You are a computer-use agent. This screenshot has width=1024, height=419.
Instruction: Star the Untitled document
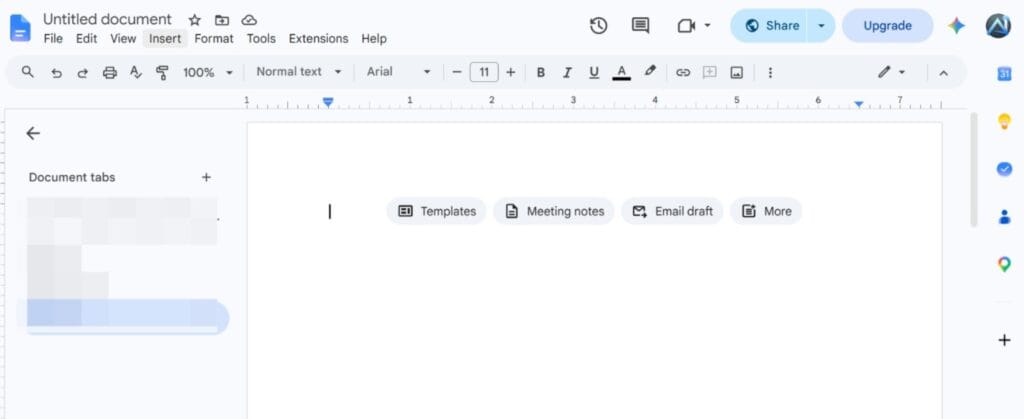[x=195, y=20]
